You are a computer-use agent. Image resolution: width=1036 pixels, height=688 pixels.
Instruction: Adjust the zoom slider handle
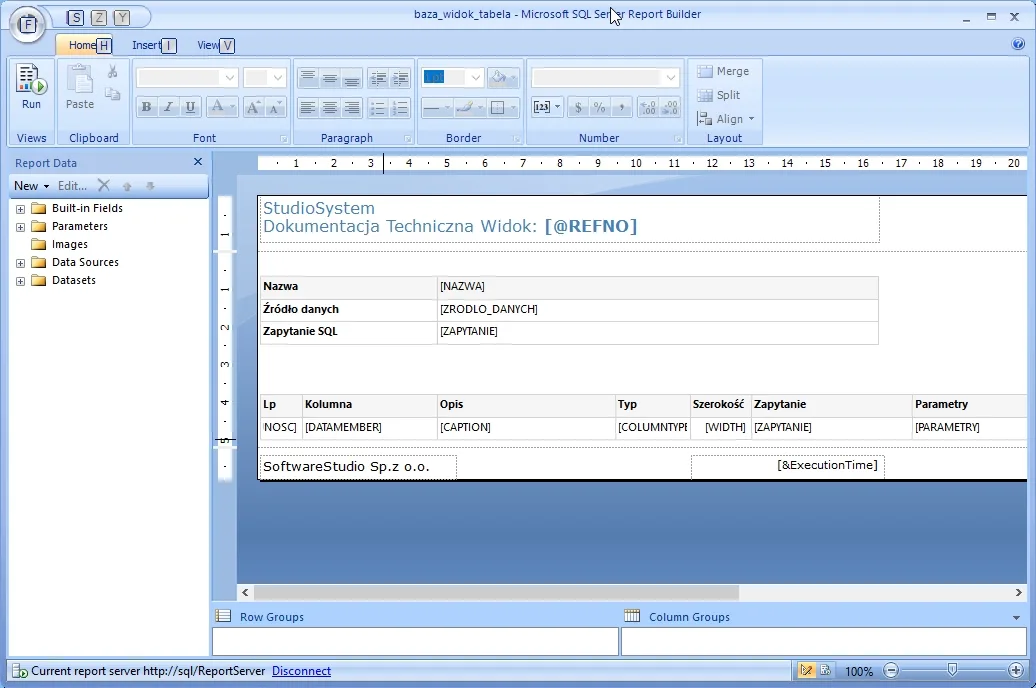pos(952,670)
